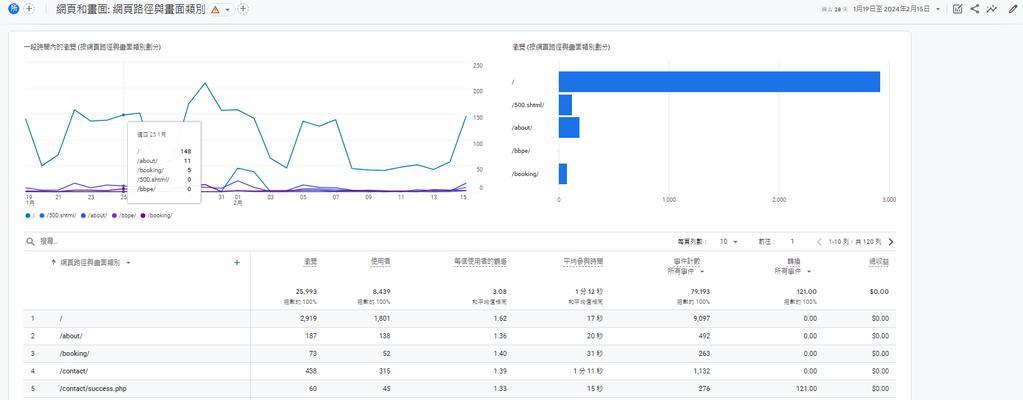Click '/contact/success.php' in table row 5

point(93,389)
